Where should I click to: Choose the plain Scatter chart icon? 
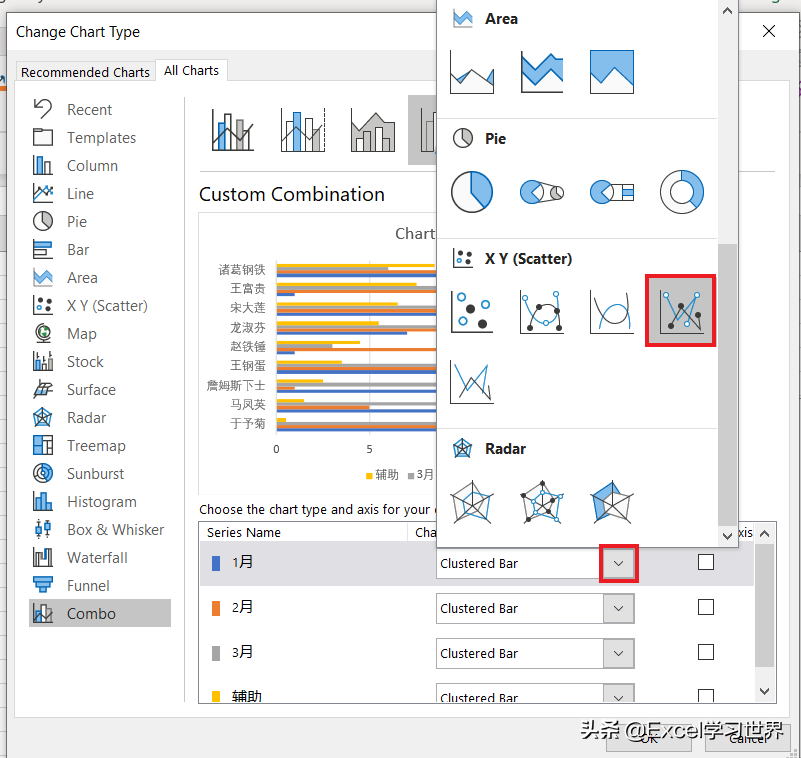pyautogui.click(x=472, y=312)
